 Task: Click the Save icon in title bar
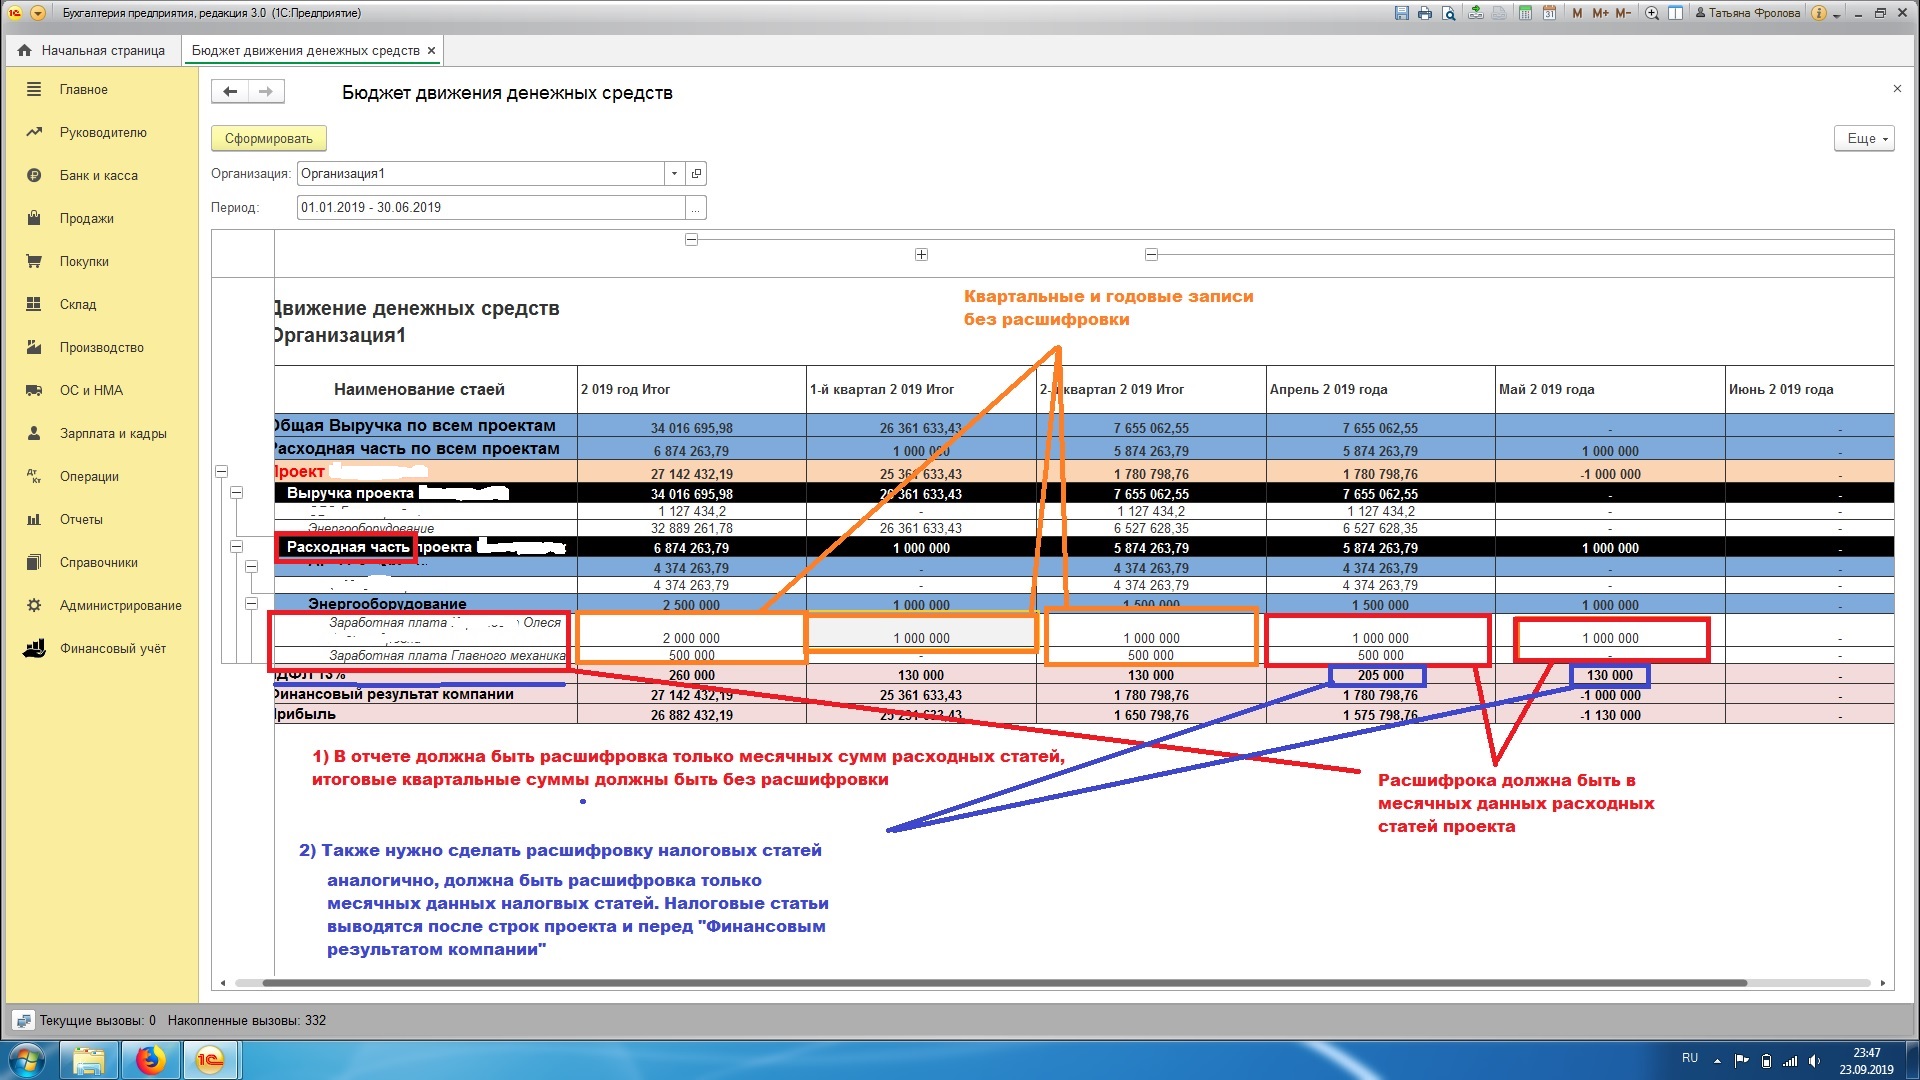click(1401, 13)
